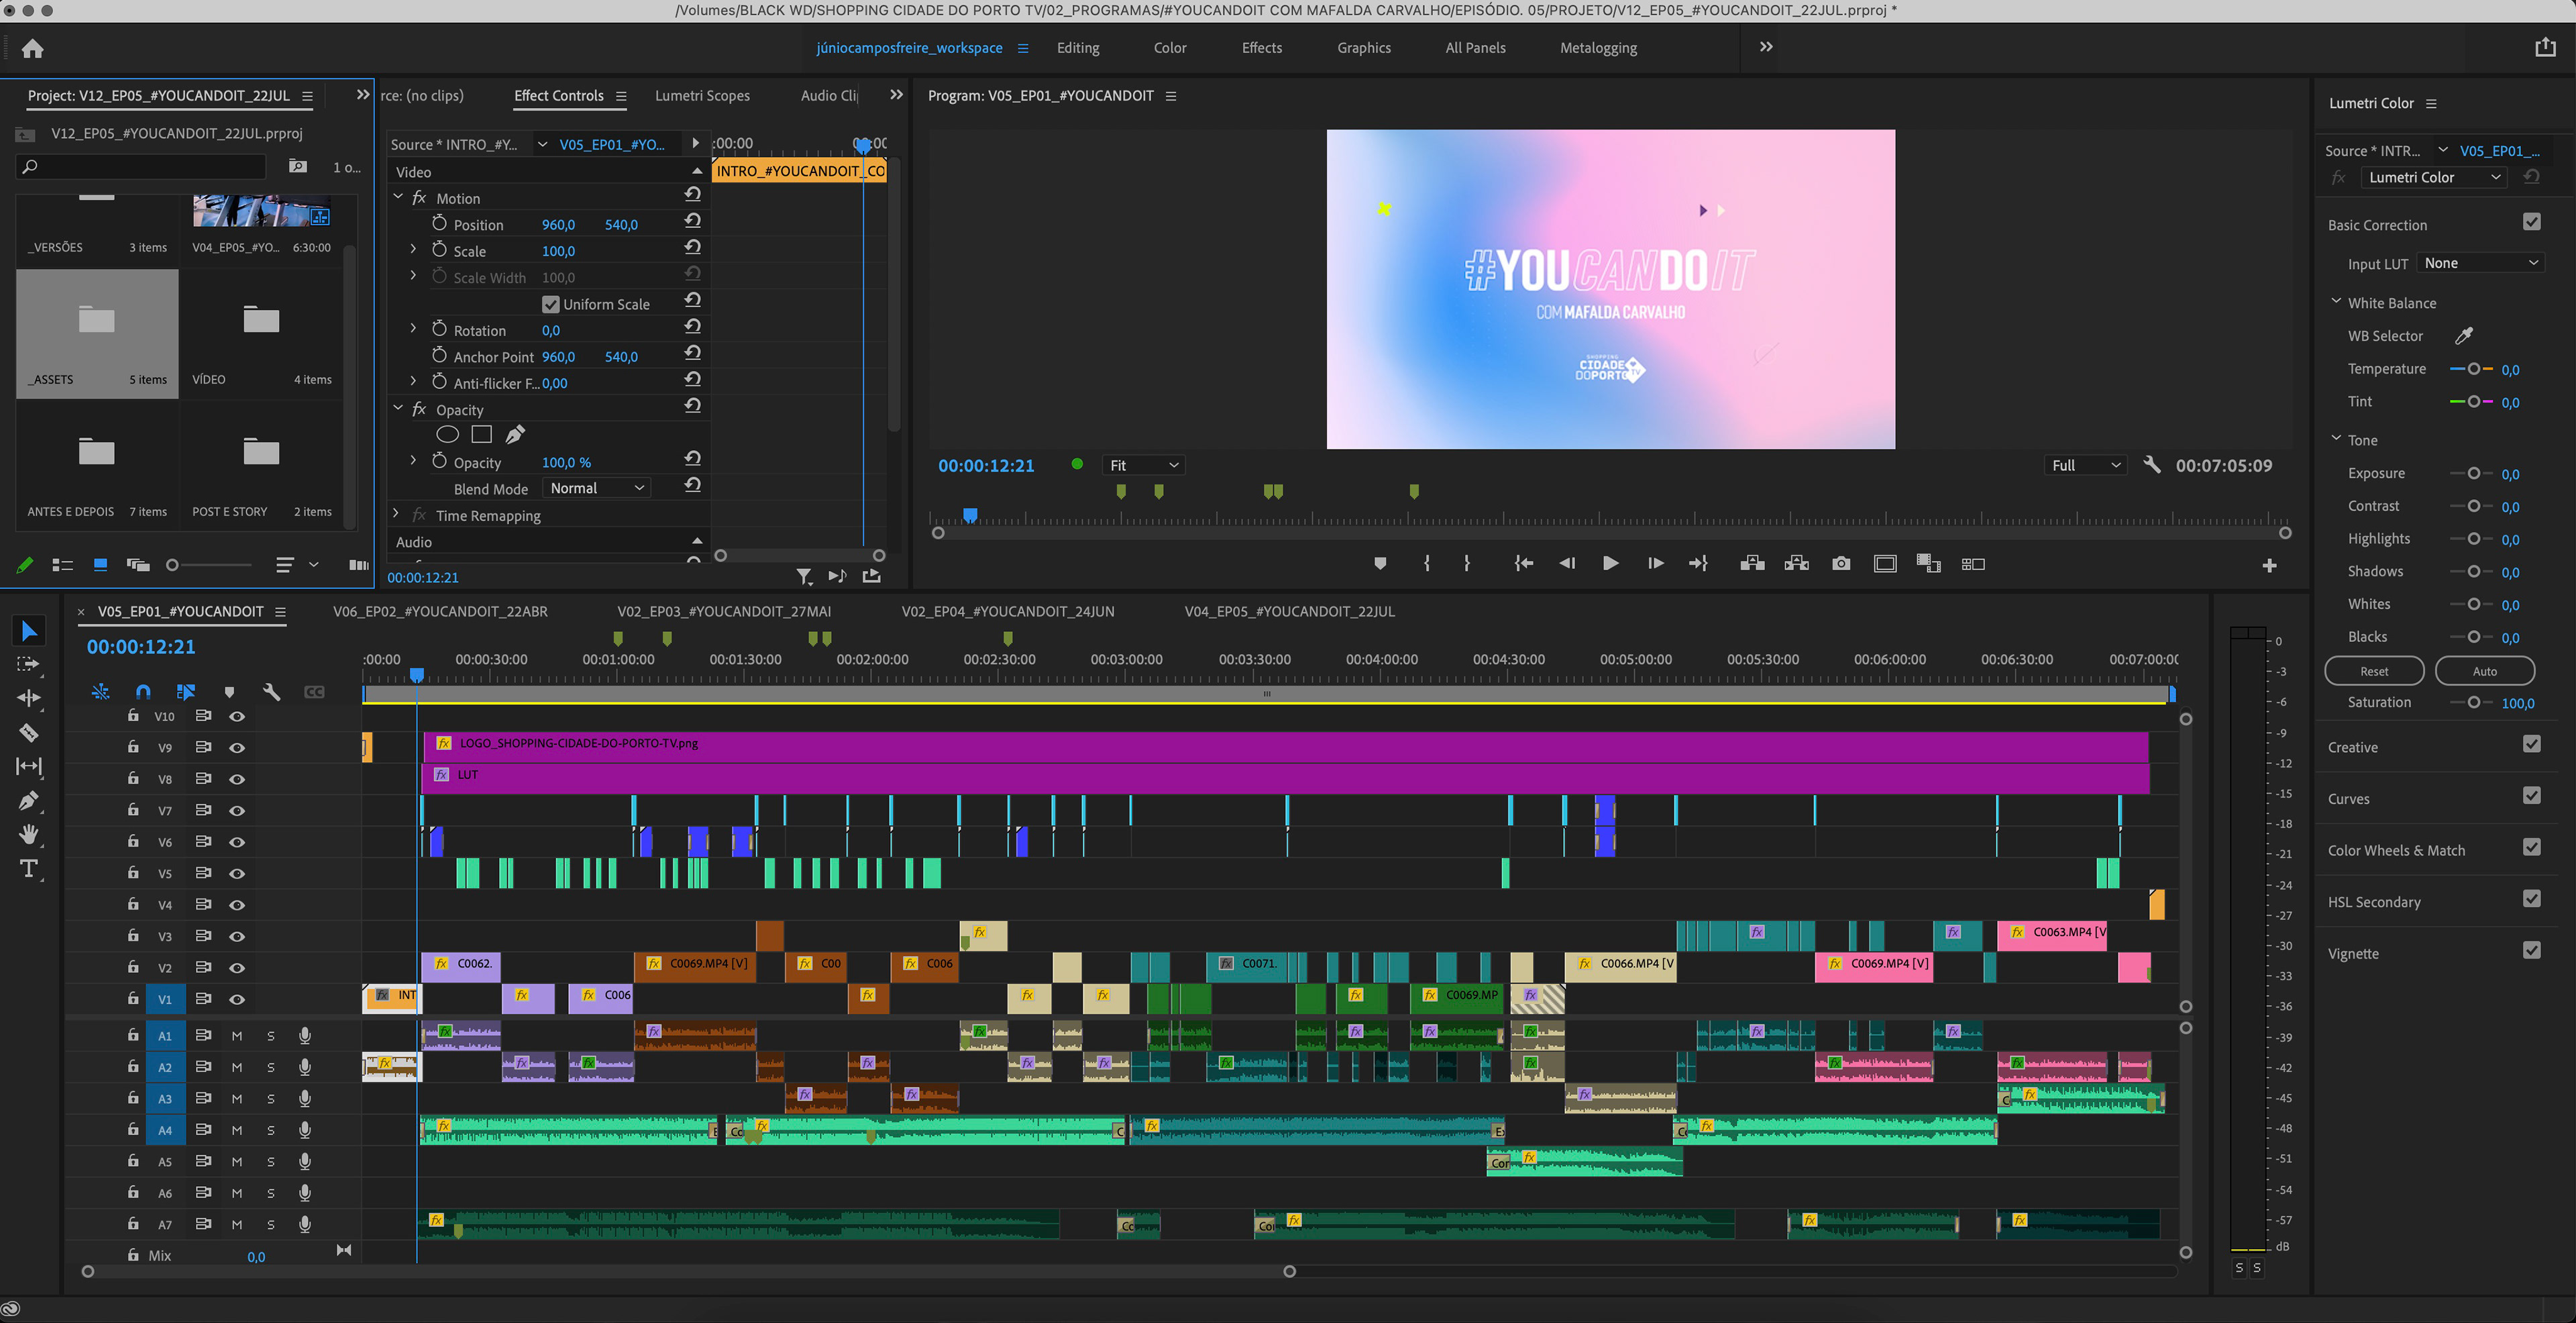Disable the Basic Correction checkbox

point(2531,222)
